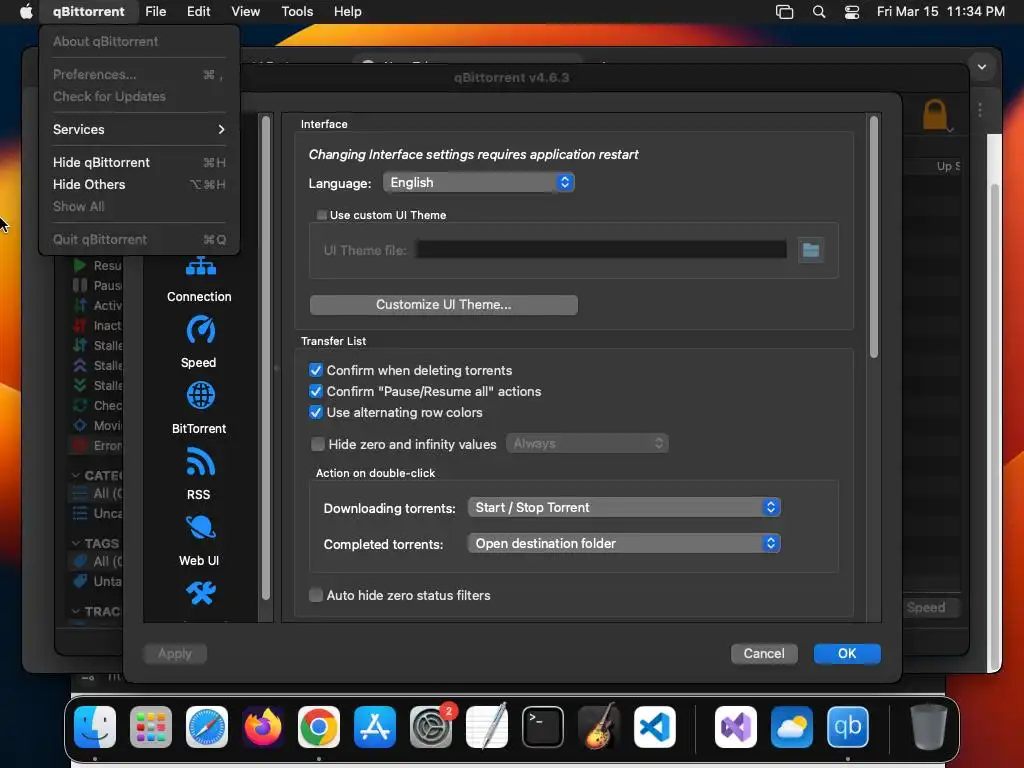Open the Connection settings section
This screenshot has height=768, width=1024.
199,280
